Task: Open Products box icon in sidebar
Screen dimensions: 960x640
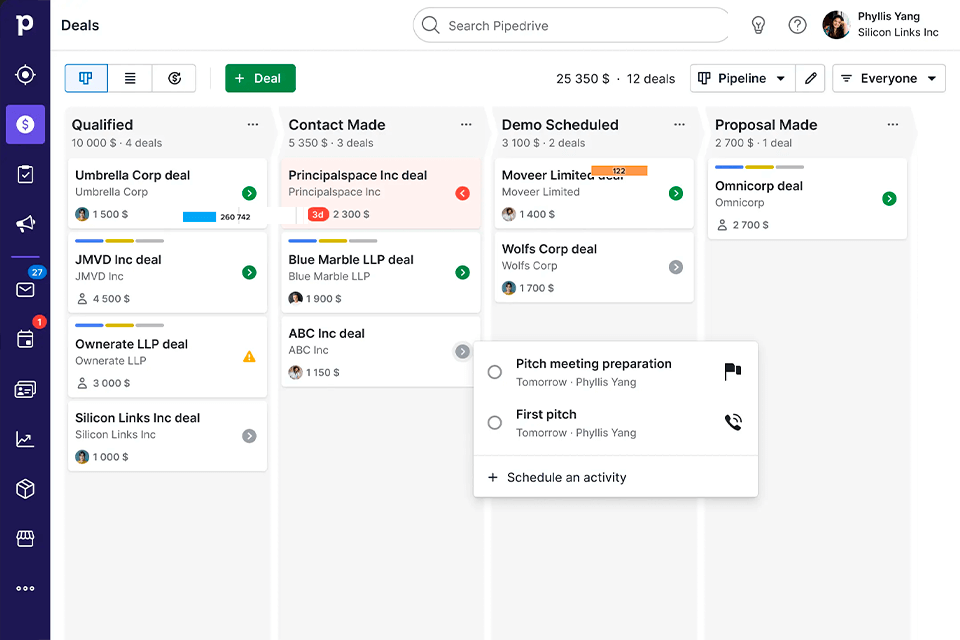Action: [x=25, y=489]
